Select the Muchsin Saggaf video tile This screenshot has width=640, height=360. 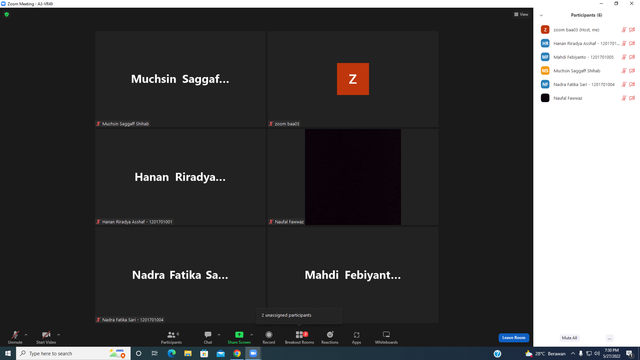coord(180,79)
